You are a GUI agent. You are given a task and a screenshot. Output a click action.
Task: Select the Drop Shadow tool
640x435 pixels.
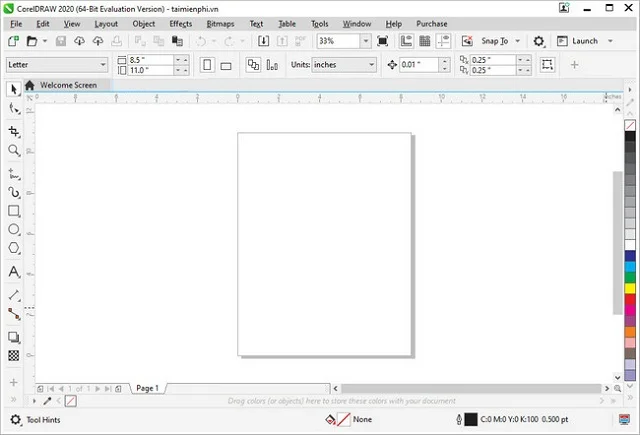[14, 337]
